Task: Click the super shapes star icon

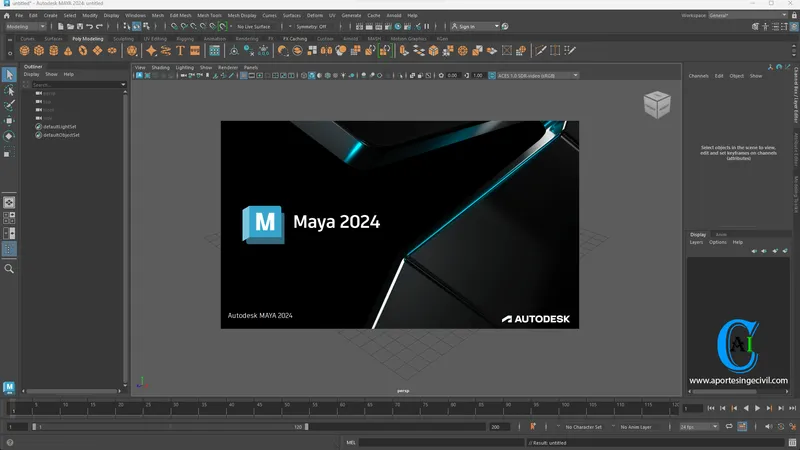Action: click(x=151, y=51)
